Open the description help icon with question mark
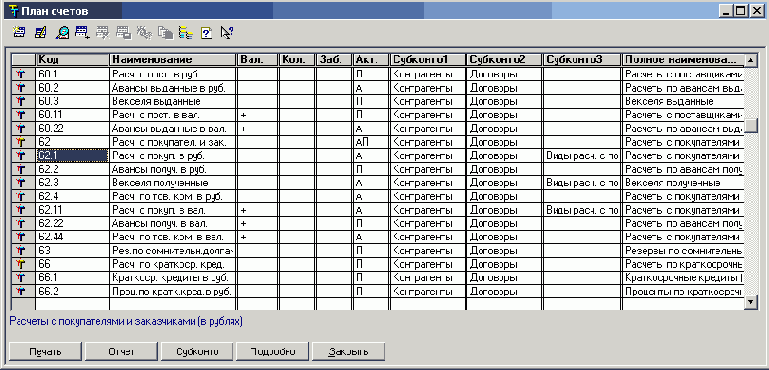This screenshot has height=370, width=769. [x=206, y=33]
